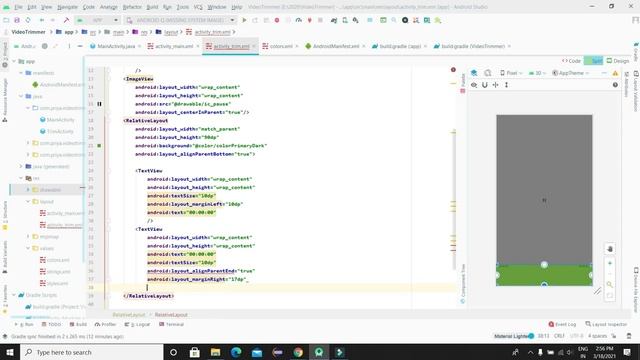Open the Build menu
Screen dimensions: 640x360
point(152,7)
